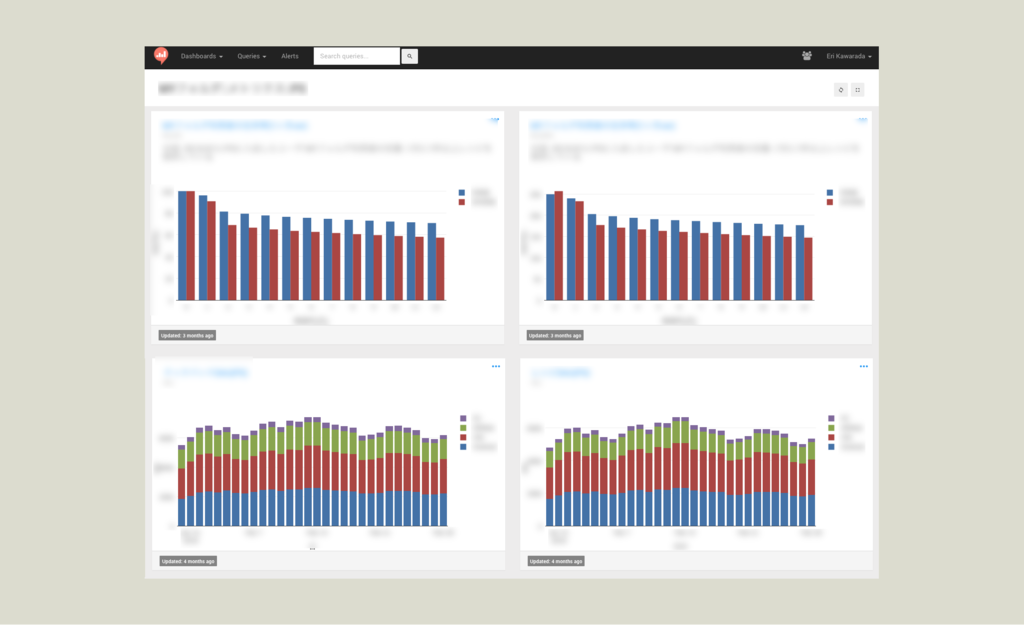Image resolution: width=1024 pixels, height=625 pixels.
Task: Click the bottom-right widget's Updated 4 months ago badge
Action: (556, 561)
